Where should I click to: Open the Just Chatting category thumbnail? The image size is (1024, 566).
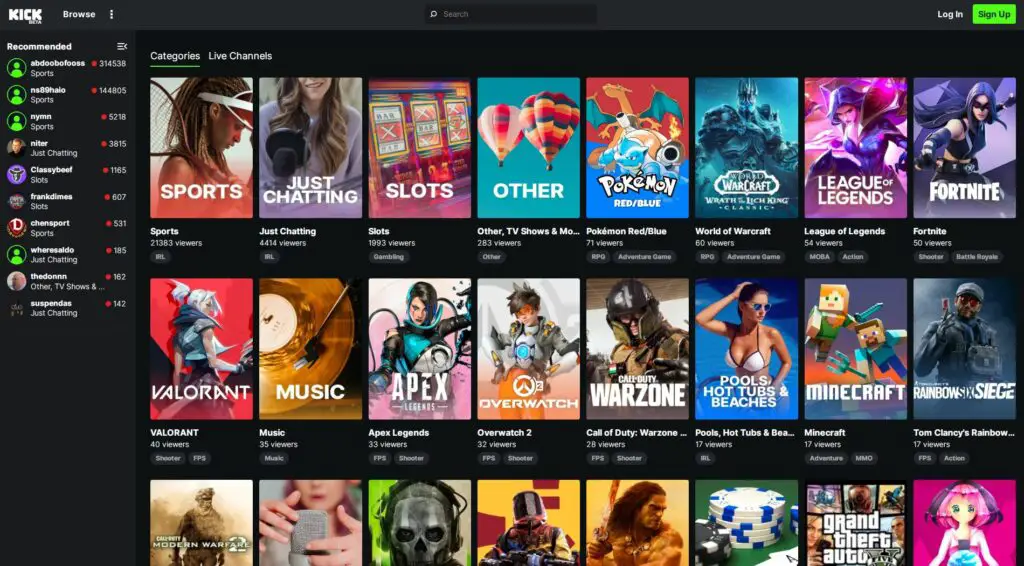tap(310, 148)
